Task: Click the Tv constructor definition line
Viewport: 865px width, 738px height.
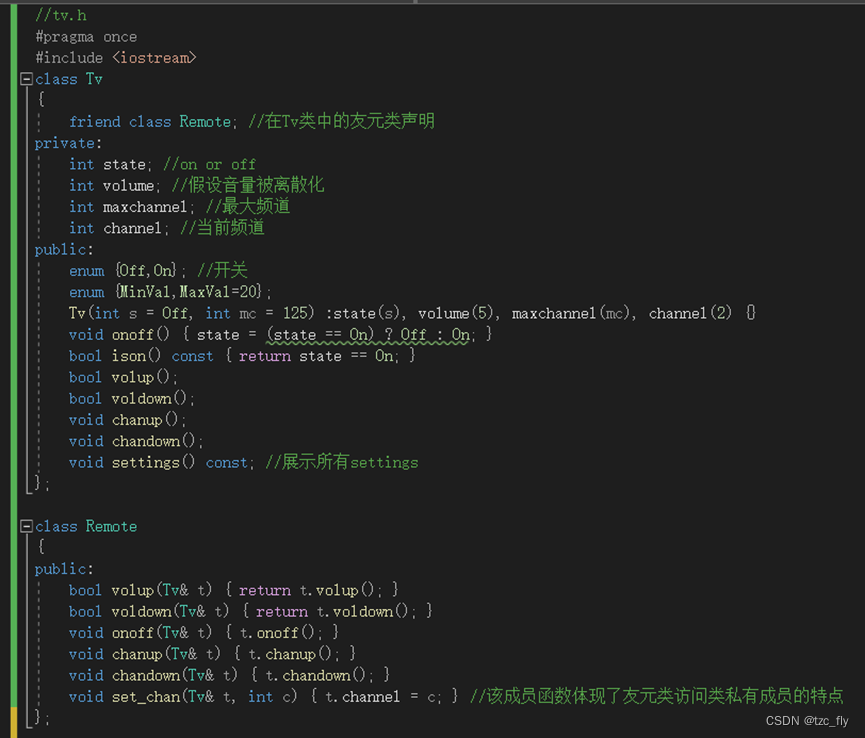Action: click(x=412, y=313)
